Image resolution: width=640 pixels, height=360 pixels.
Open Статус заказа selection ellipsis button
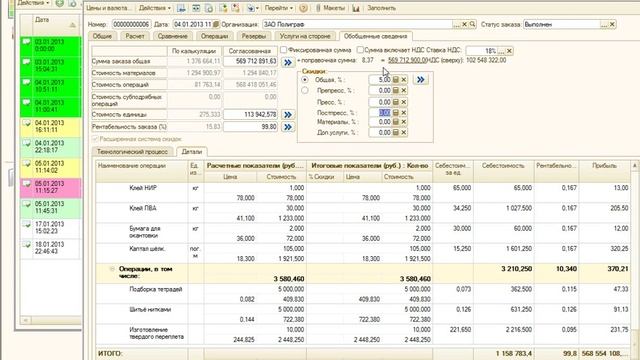click(x=604, y=24)
